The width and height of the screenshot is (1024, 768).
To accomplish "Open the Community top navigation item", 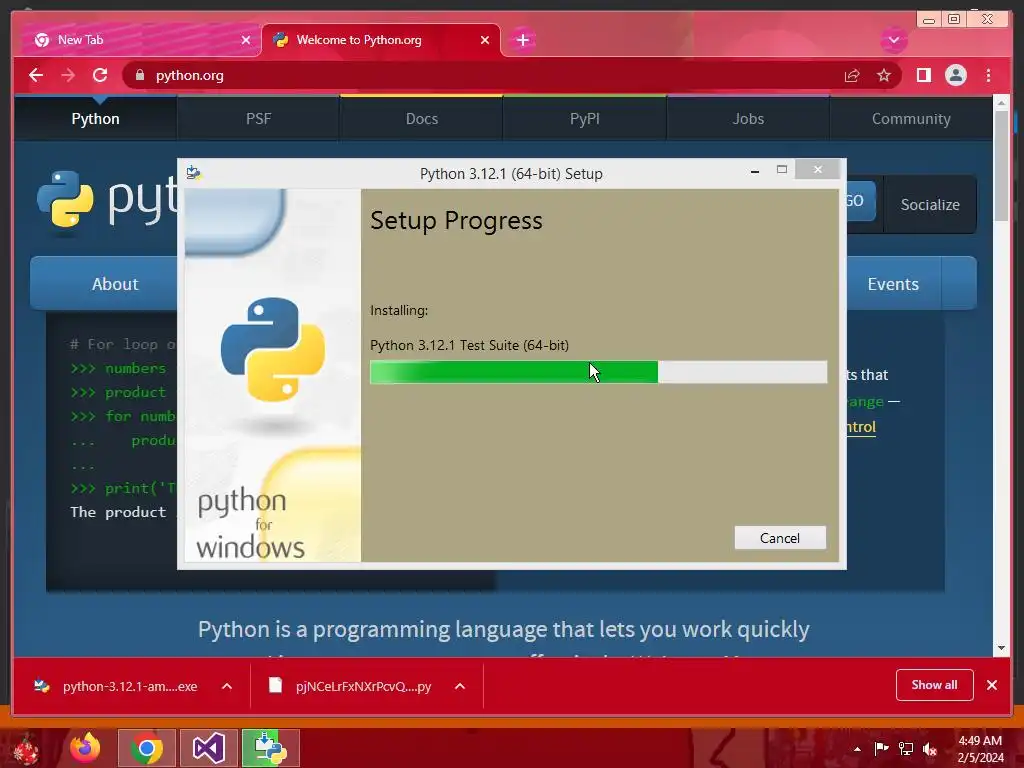I will point(911,119).
